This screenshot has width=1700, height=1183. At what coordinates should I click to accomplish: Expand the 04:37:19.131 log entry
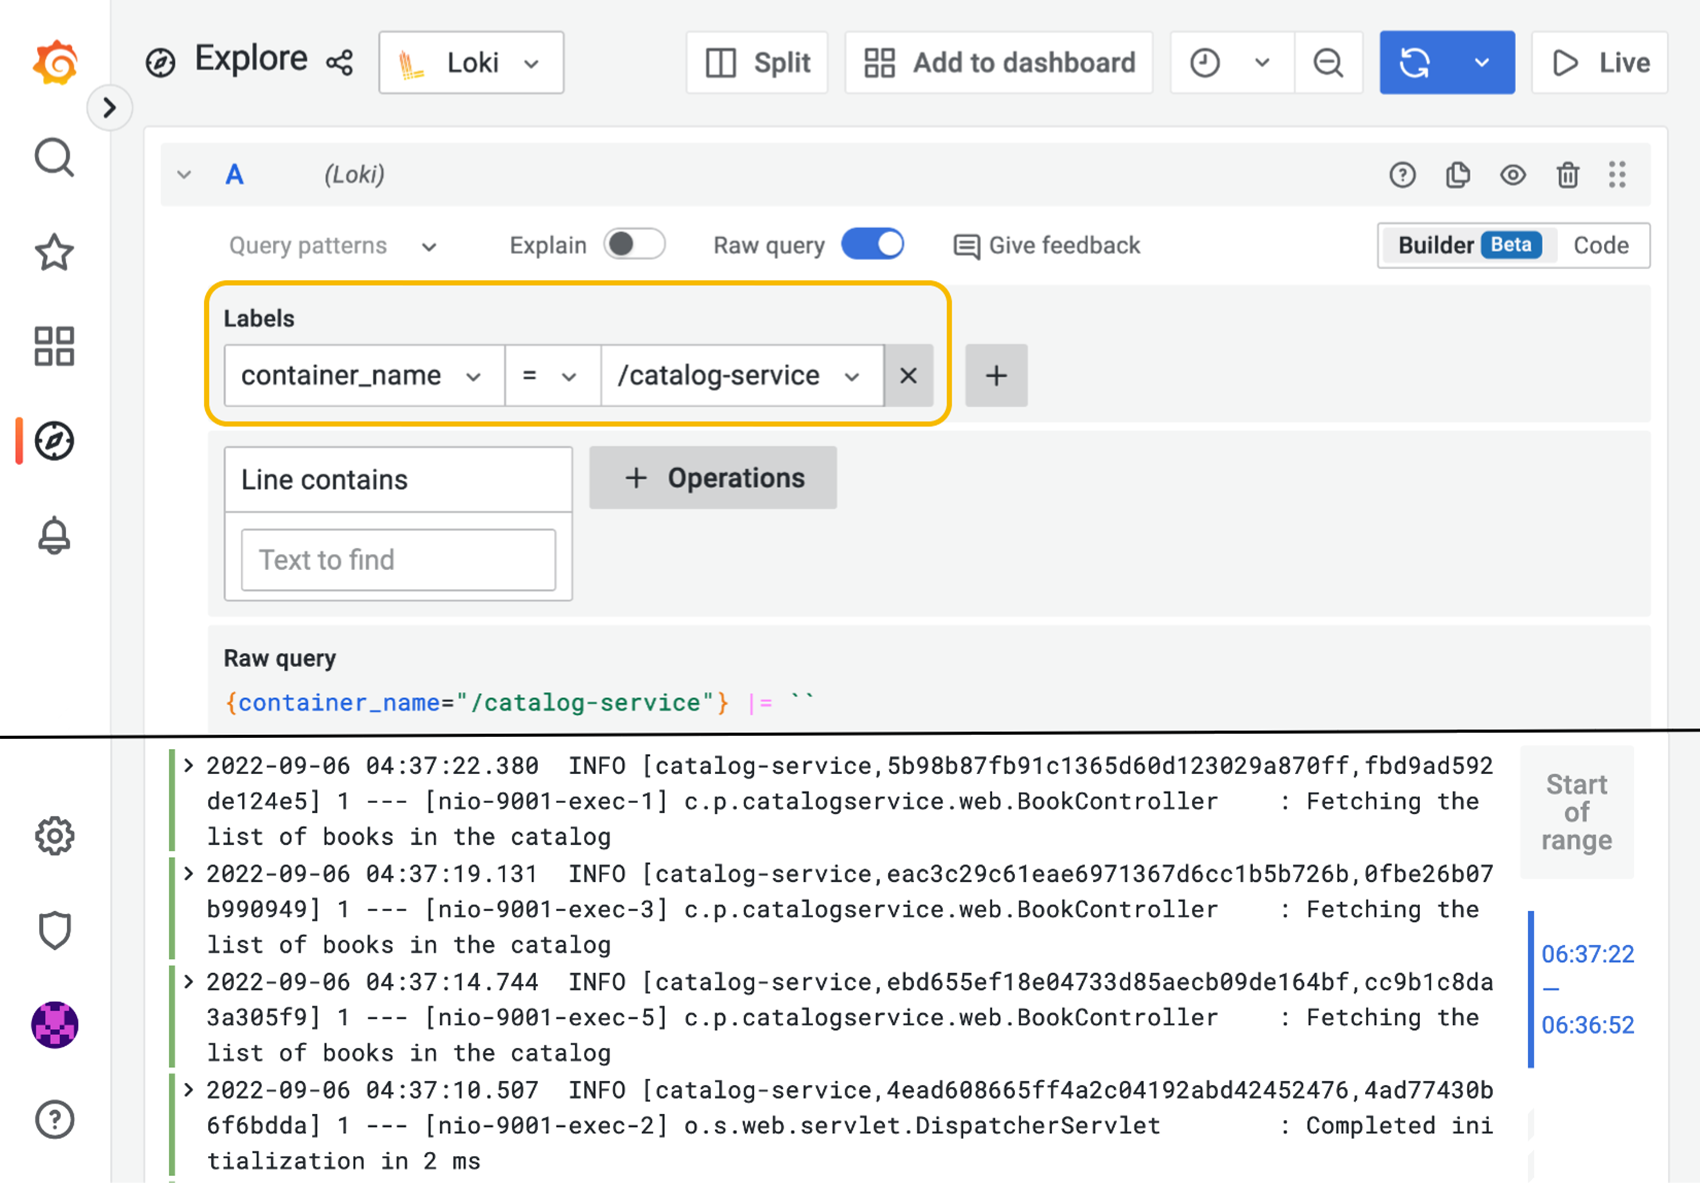pyautogui.click(x=188, y=874)
